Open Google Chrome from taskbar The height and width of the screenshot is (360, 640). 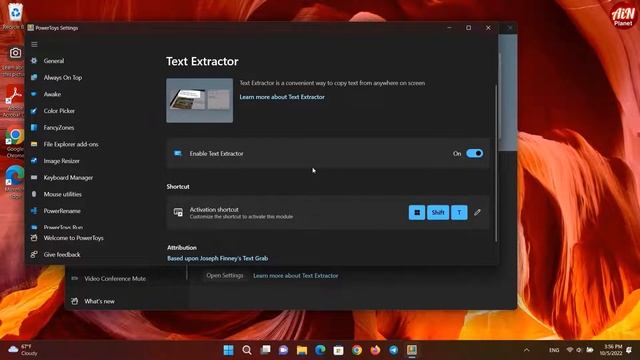pos(357,350)
